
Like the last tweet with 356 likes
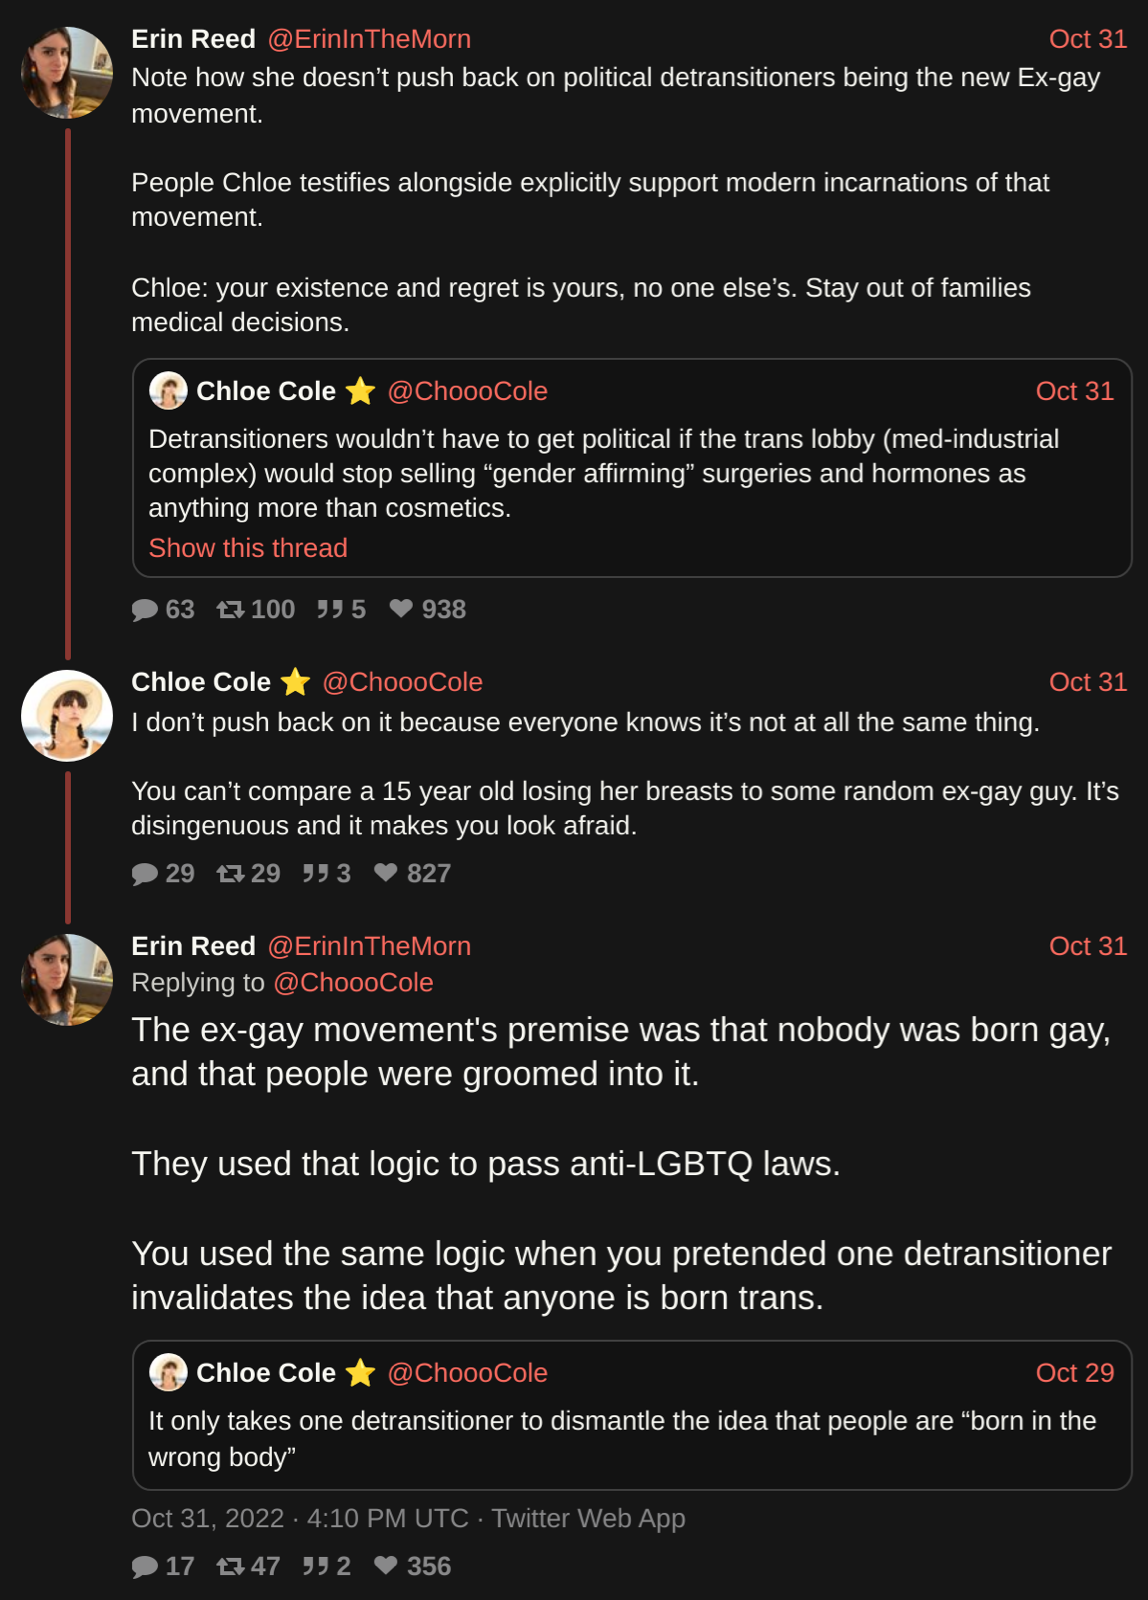[x=386, y=1566]
